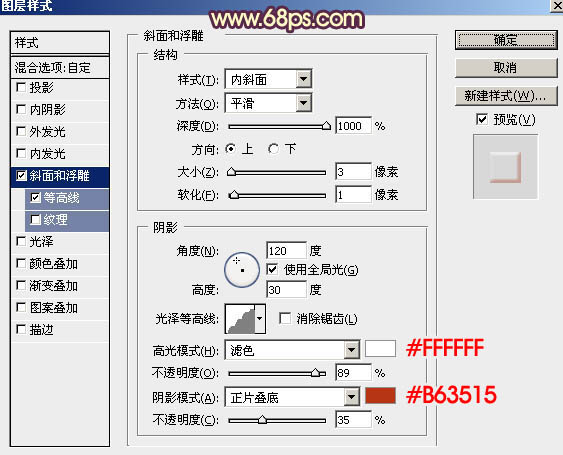Open the 高光模式 dropdown showing 滤色
The image size is (563, 455).
292,350
